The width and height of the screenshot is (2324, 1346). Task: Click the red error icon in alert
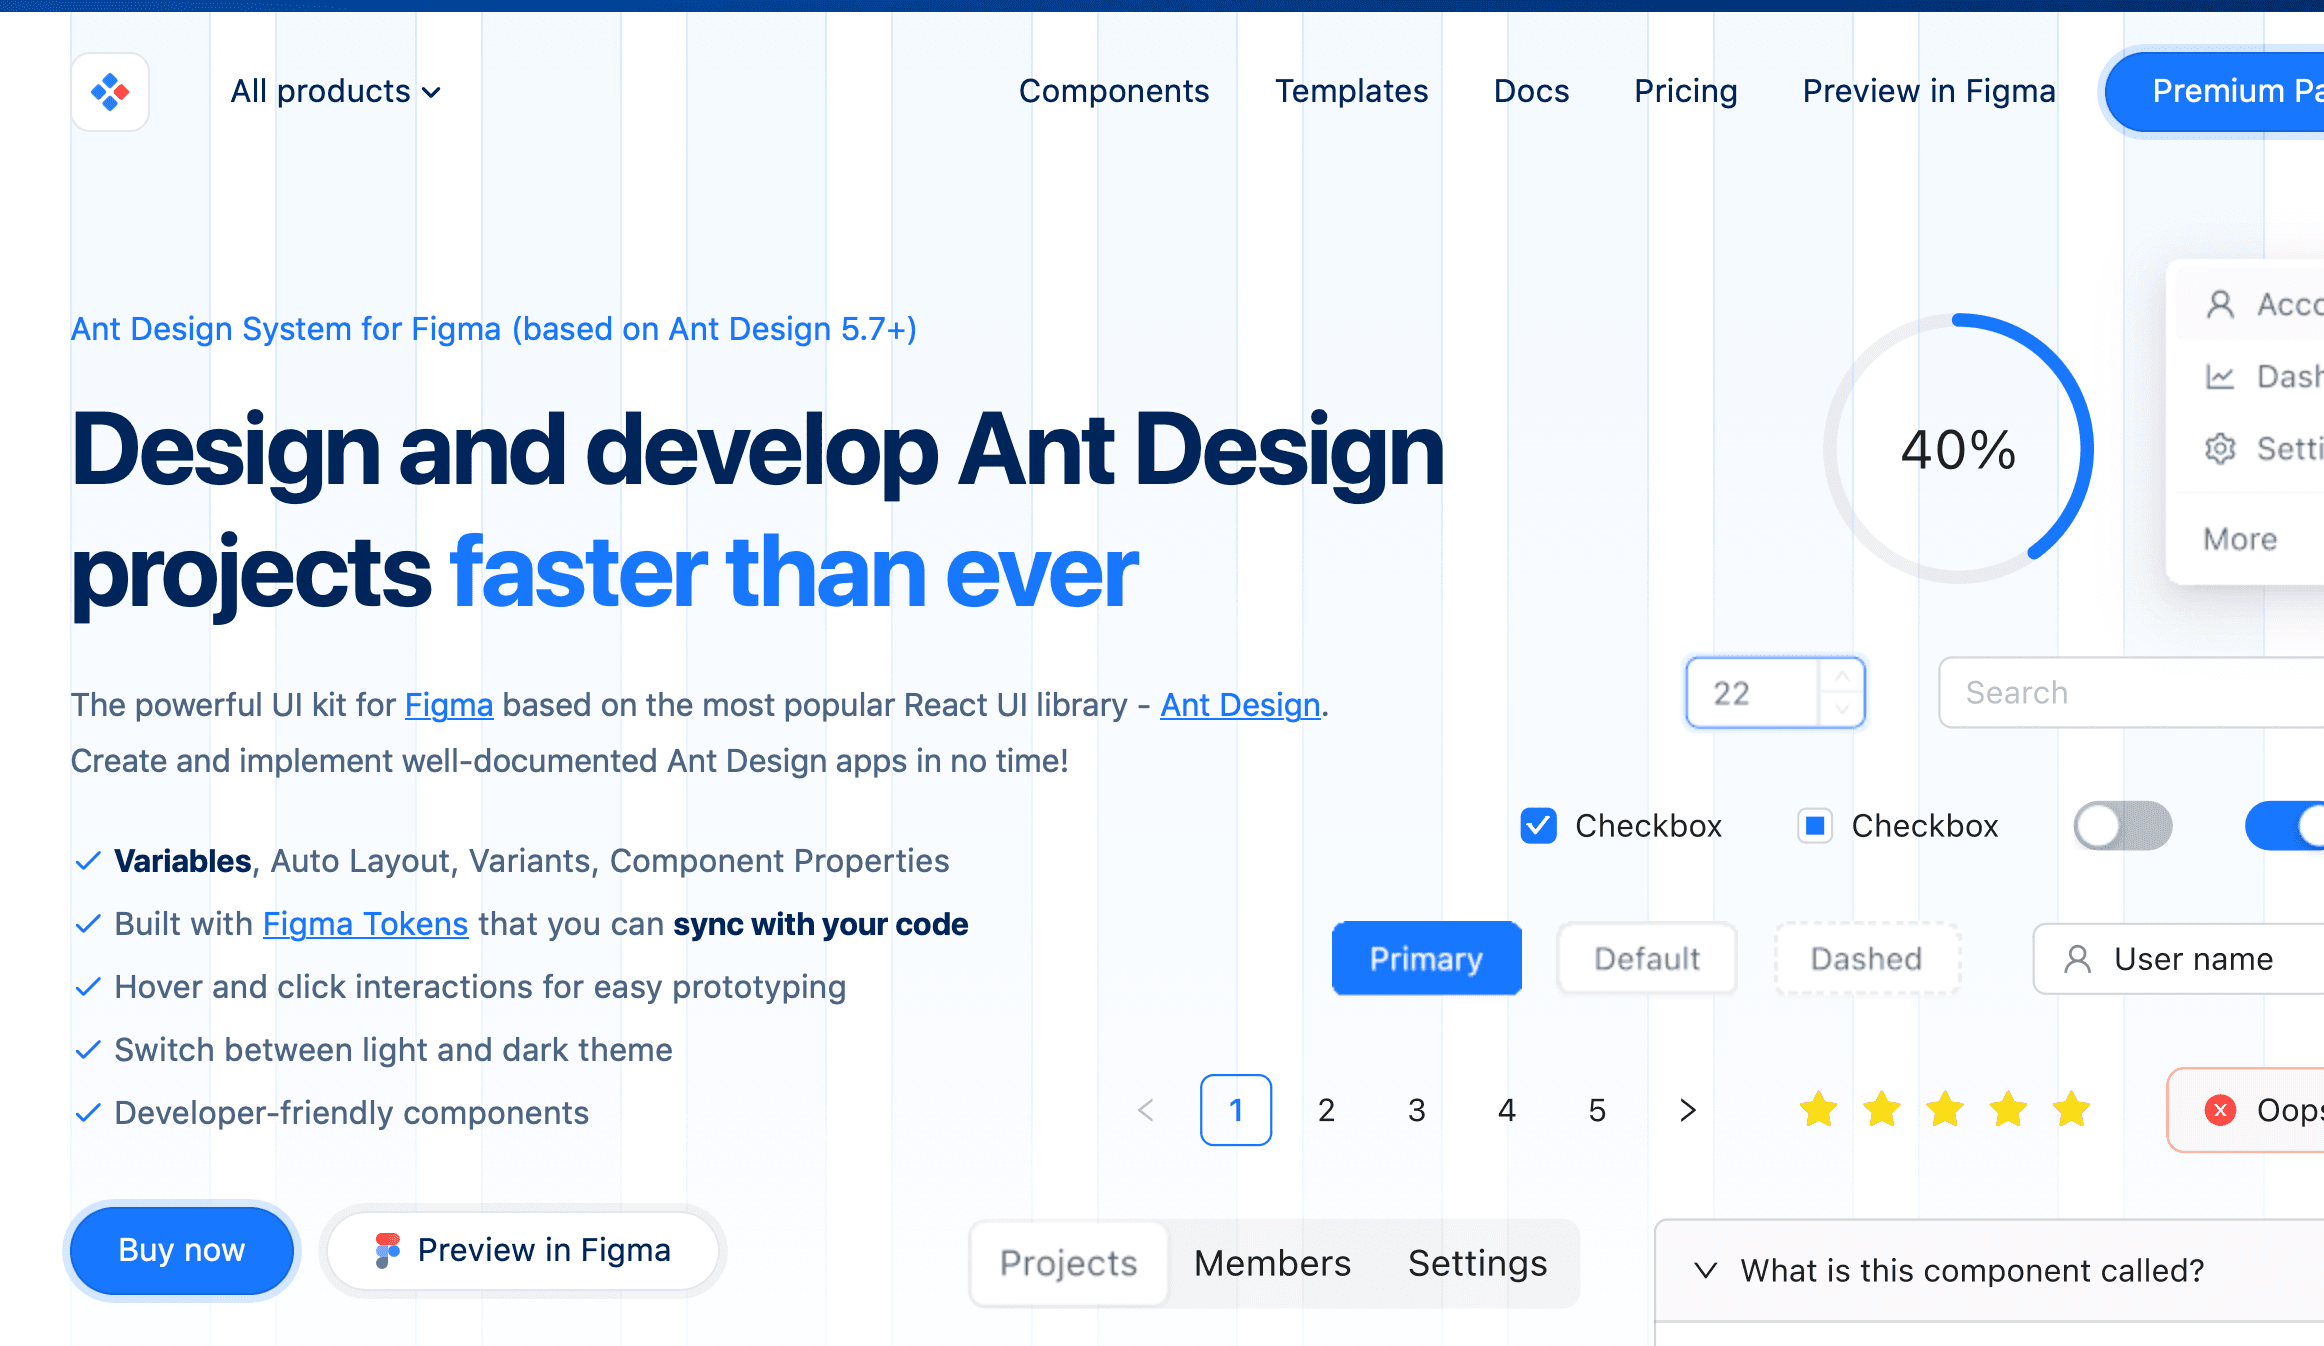pos(2220,1110)
